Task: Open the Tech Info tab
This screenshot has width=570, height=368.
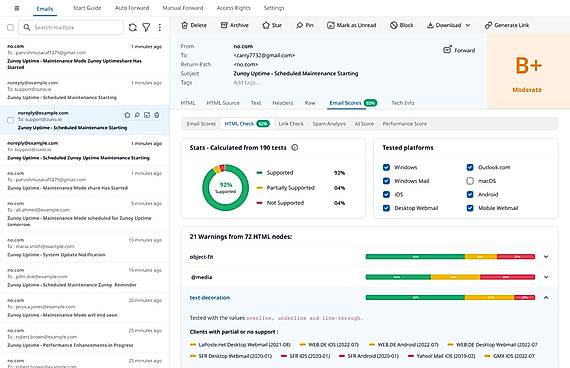Action: [x=403, y=103]
